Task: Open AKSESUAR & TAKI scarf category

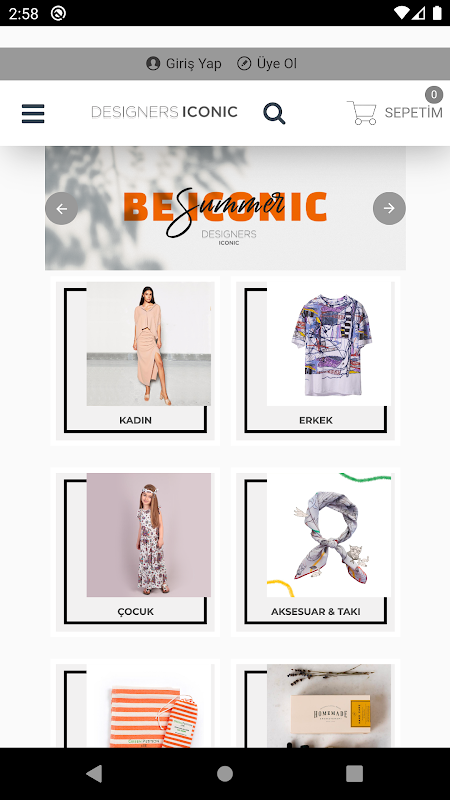Action: coord(316,552)
